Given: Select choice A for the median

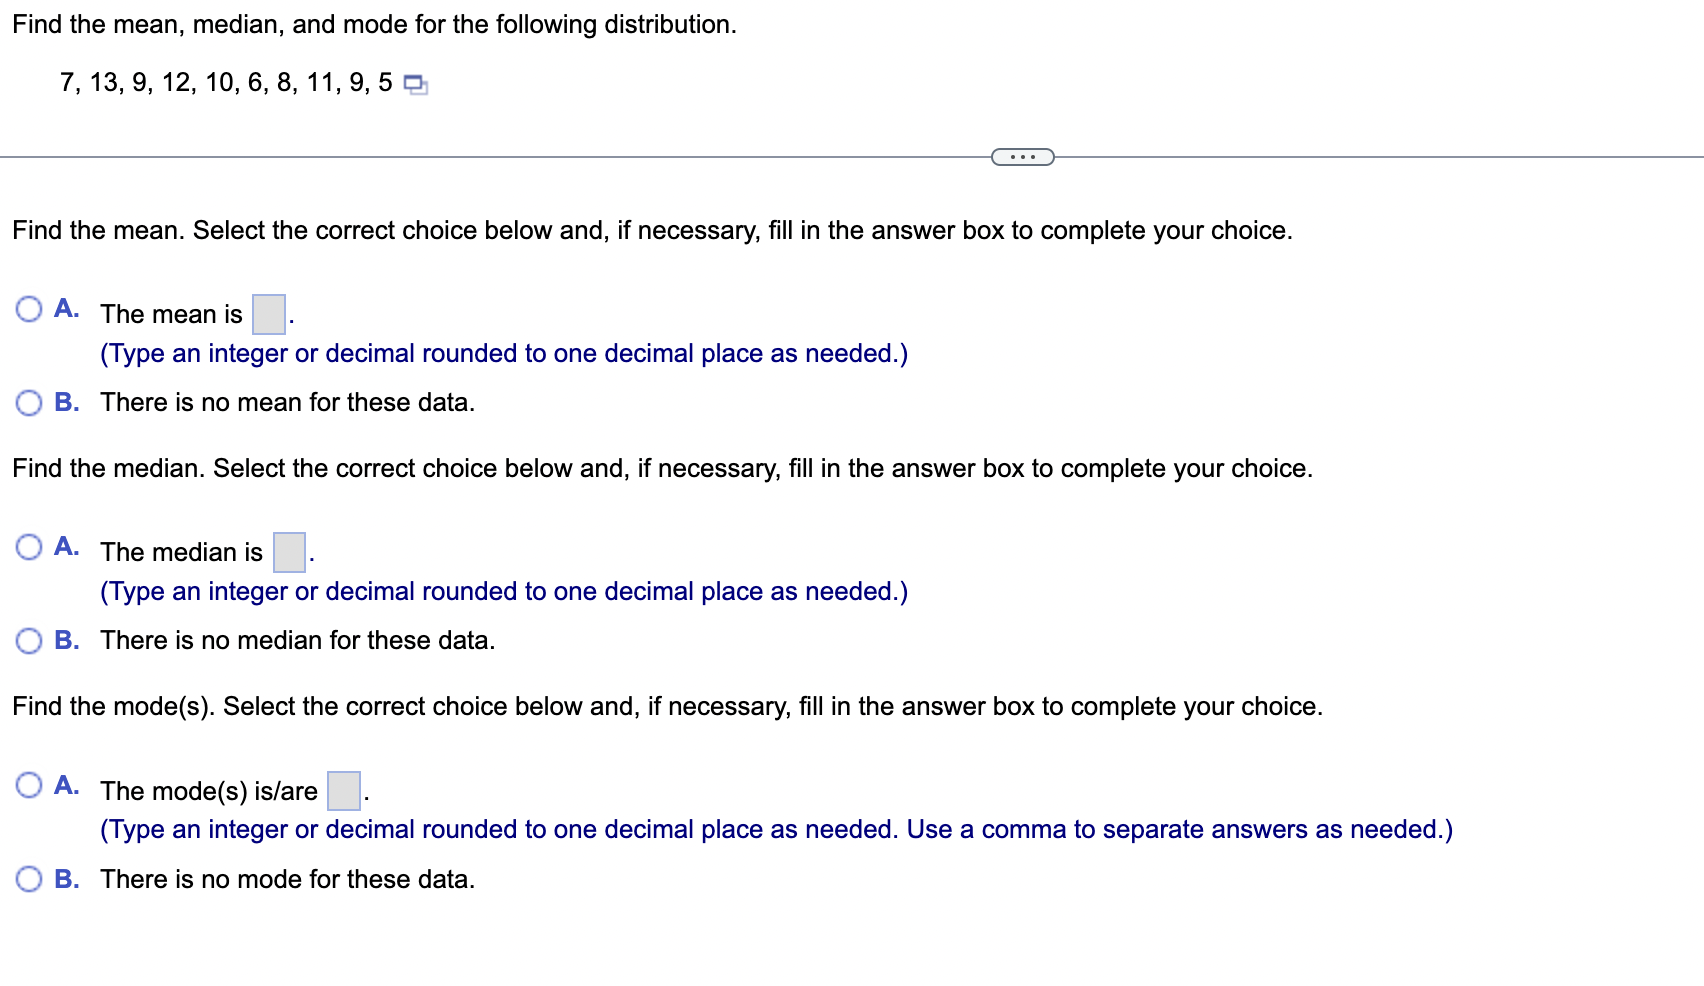Looking at the screenshot, I should (28, 546).
